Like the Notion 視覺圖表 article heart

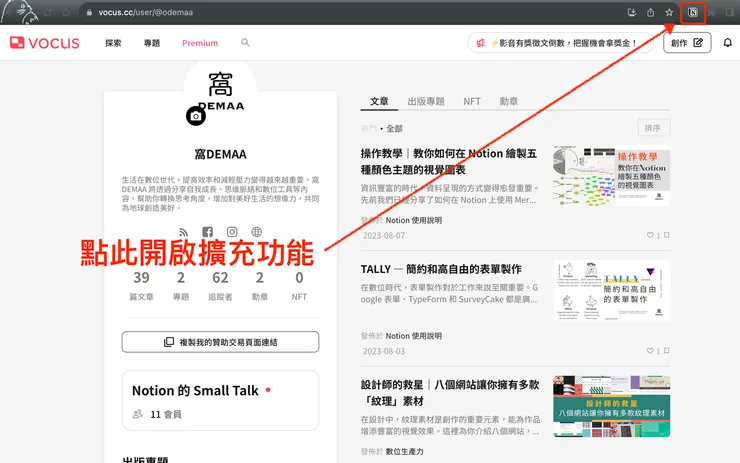[x=650, y=235]
